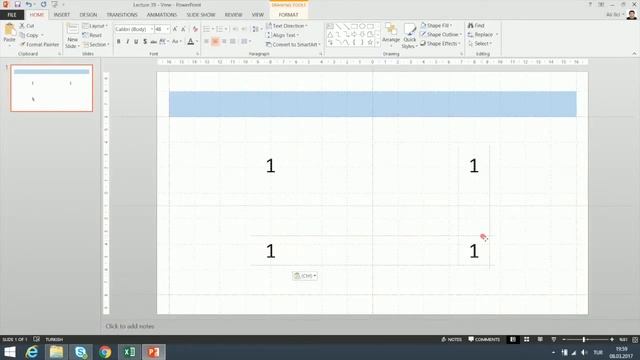Toggle italic formatting

[127, 42]
